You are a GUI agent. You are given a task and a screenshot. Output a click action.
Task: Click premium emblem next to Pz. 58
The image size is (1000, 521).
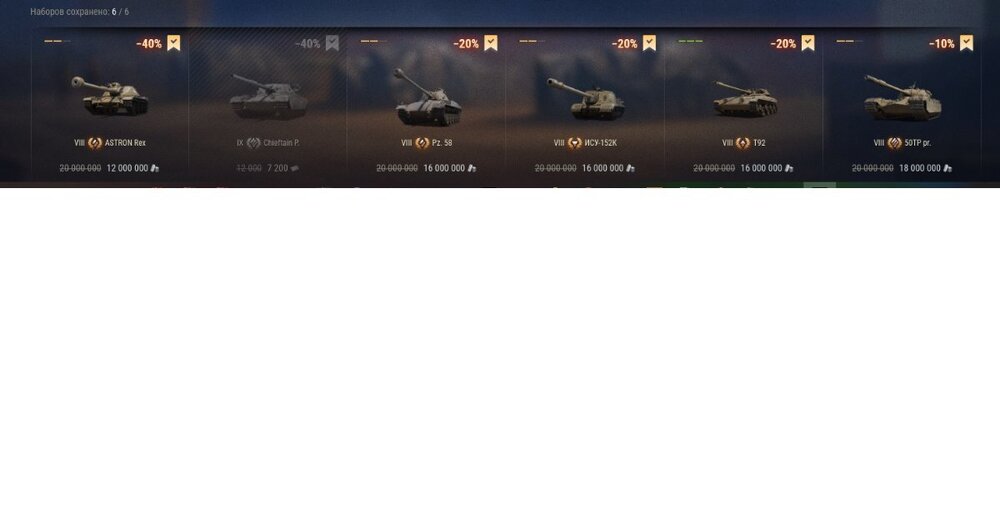click(x=422, y=143)
